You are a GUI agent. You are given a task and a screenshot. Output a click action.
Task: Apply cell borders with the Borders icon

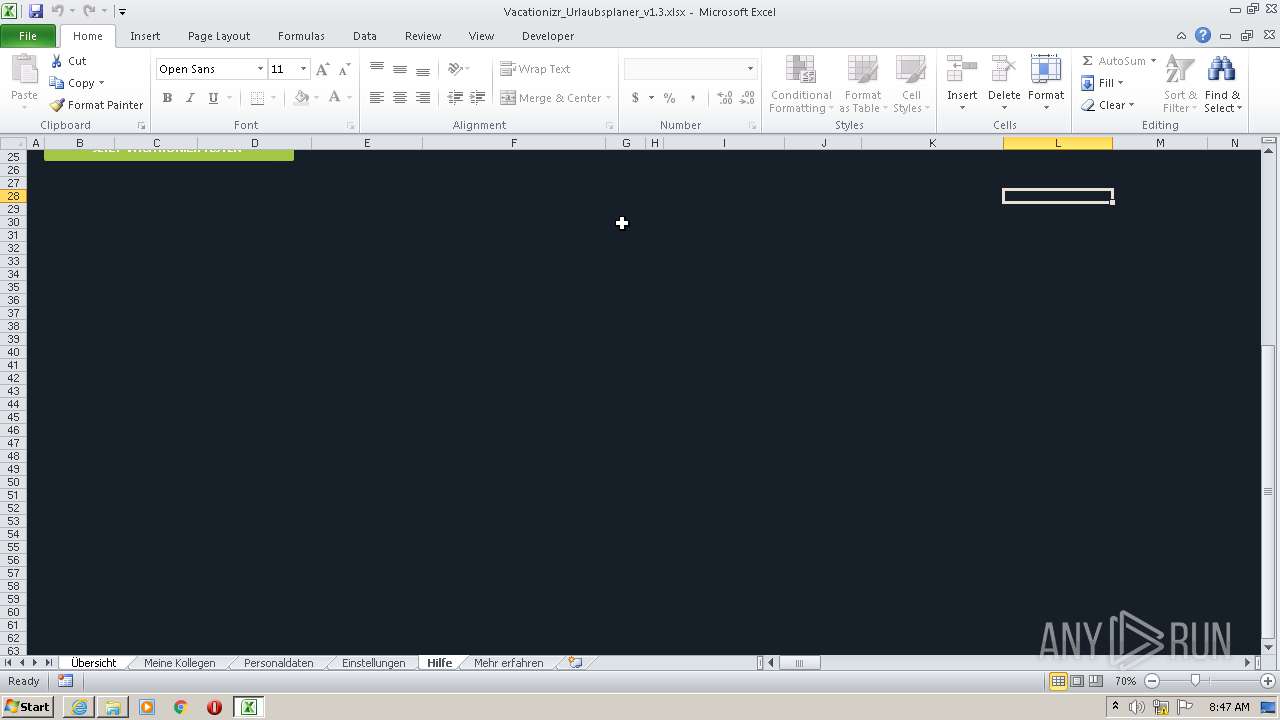[x=257, y=98]
